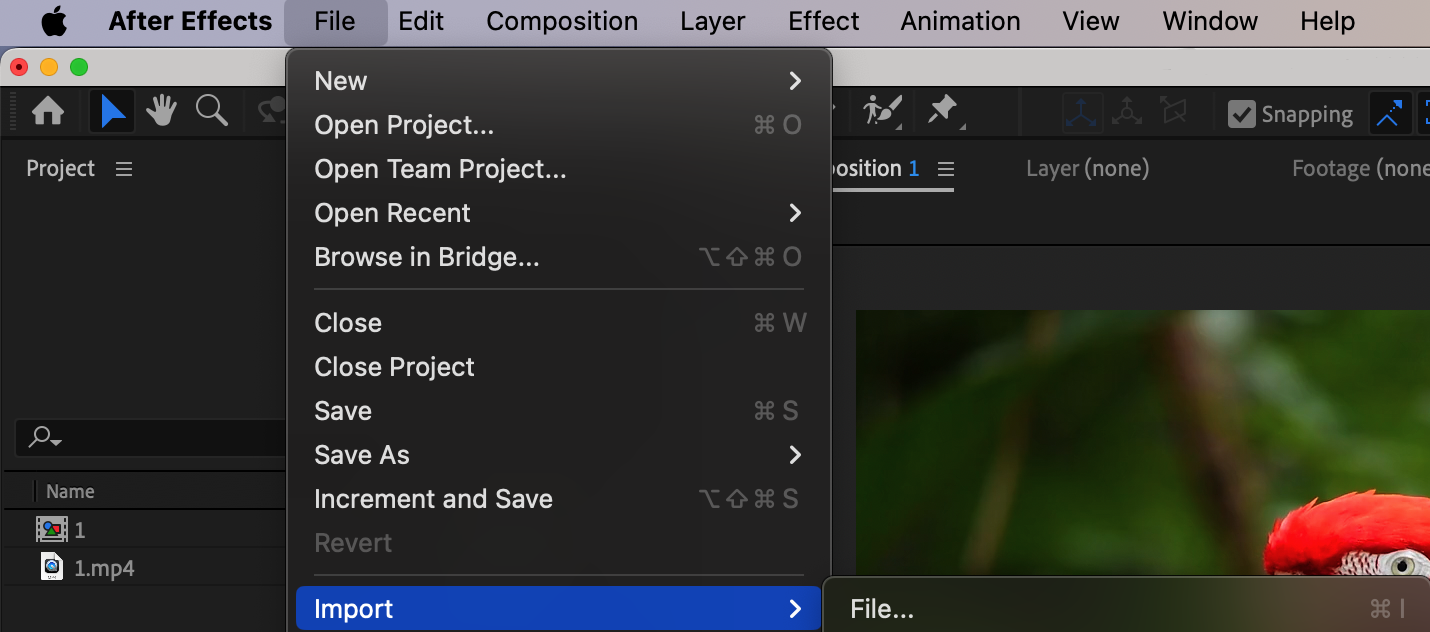Open the Project panel menu
Screen dimensions: 1430x632
point(124,169)
